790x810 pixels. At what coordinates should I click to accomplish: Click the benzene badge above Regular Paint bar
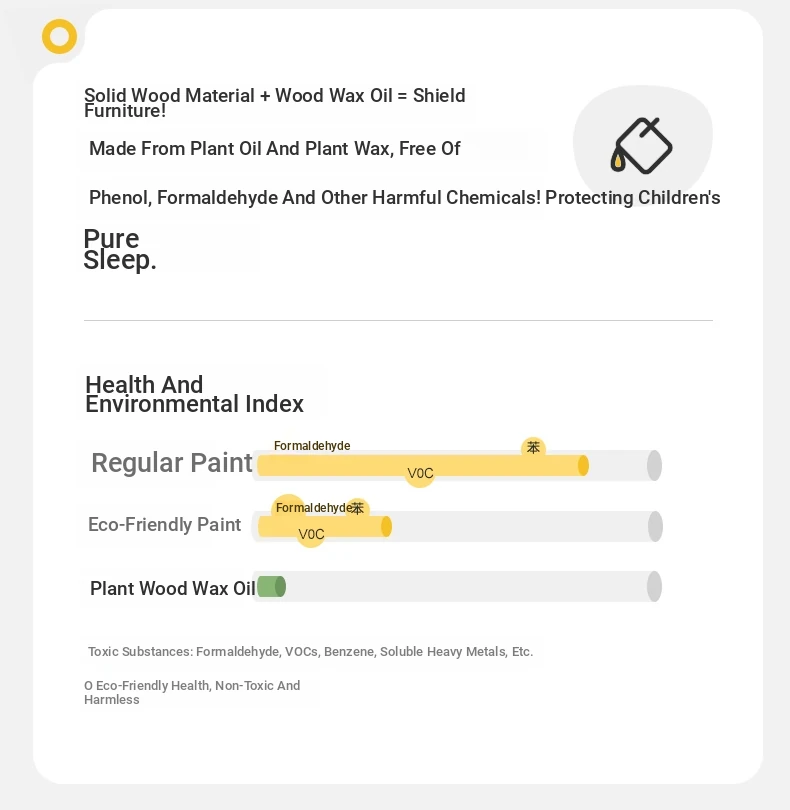coord(533,447)
